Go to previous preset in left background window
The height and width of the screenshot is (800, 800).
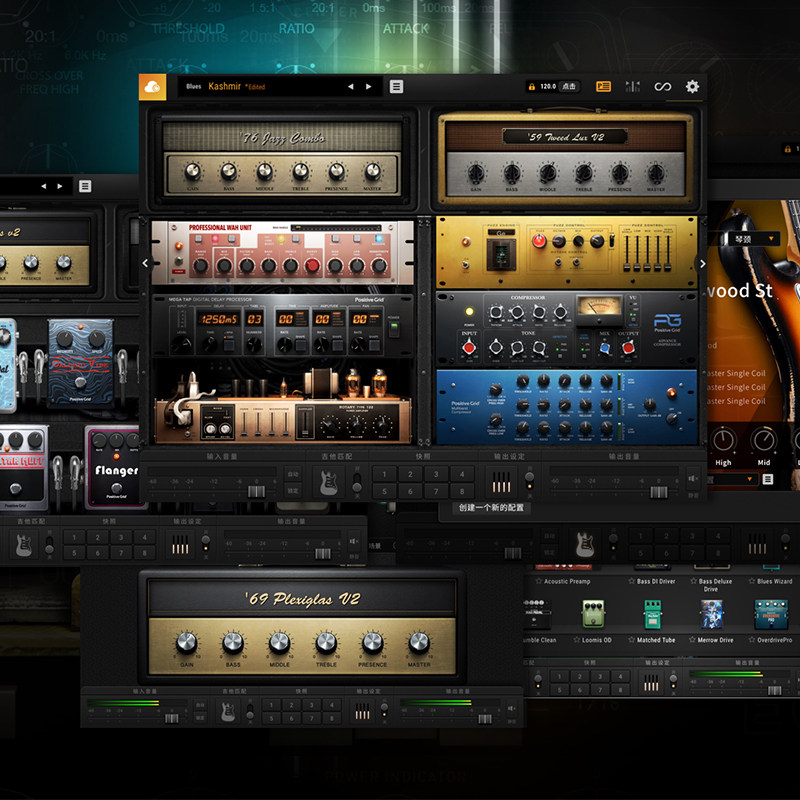[x=43, y=186]
